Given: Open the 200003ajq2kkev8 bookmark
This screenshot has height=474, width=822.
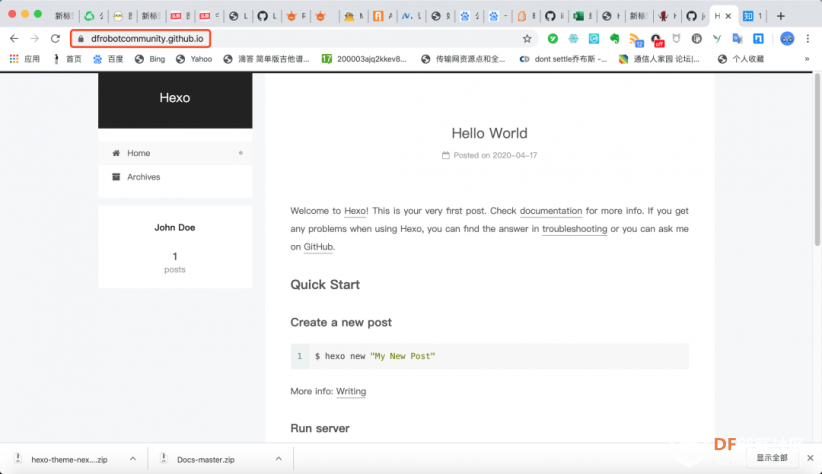Looking at the screenshot, I should (x=364, y=59).
